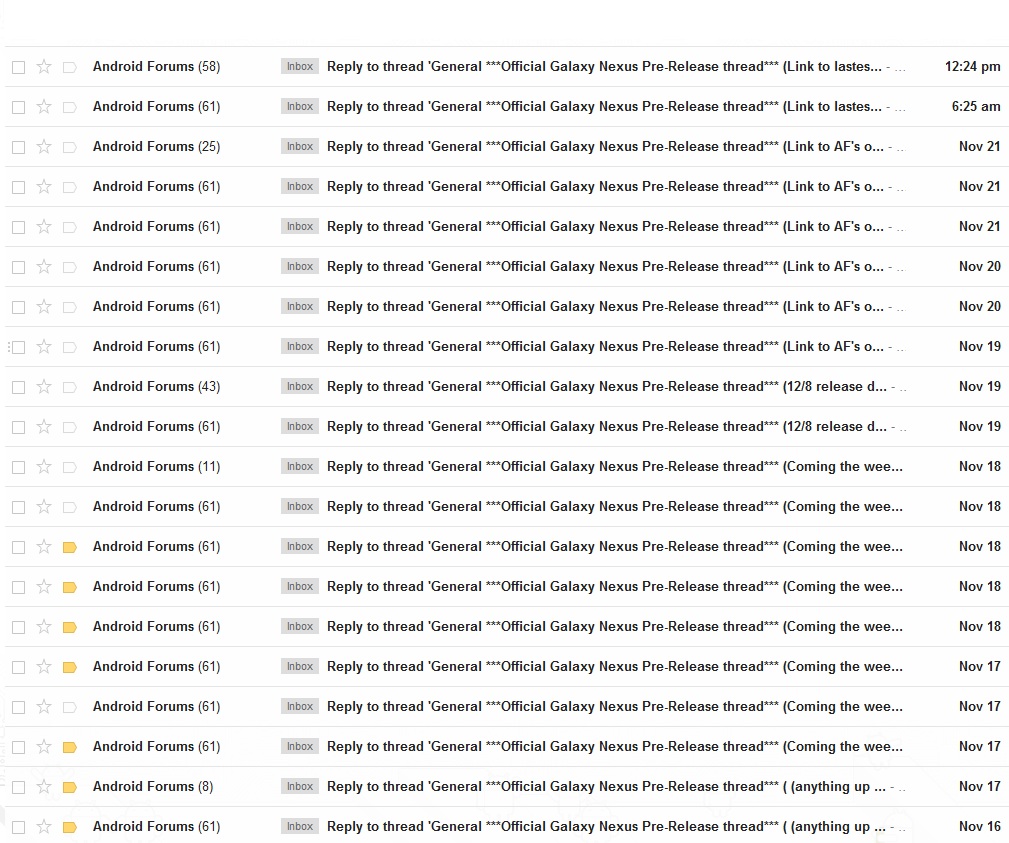
Task: Open Nov 19 (61) '12/8 release d...' subject
Action: tap(607, 426)
